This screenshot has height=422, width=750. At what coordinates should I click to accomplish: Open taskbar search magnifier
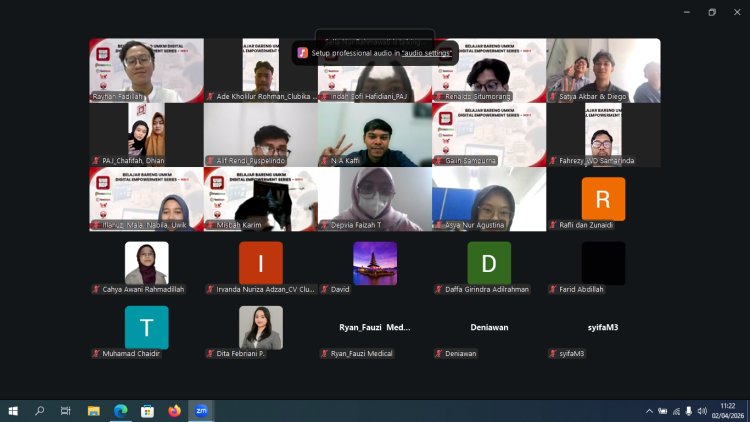tap(40, 410)
